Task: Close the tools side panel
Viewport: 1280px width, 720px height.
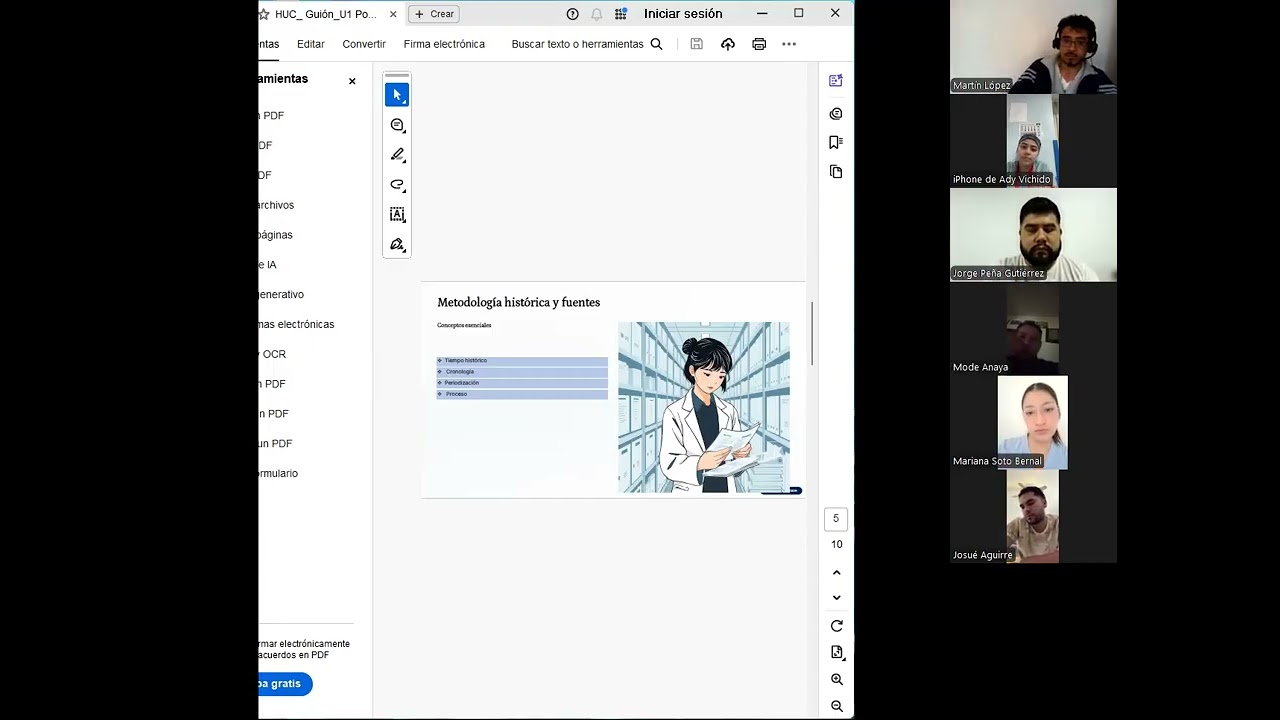Action: [x=352, y=81]
